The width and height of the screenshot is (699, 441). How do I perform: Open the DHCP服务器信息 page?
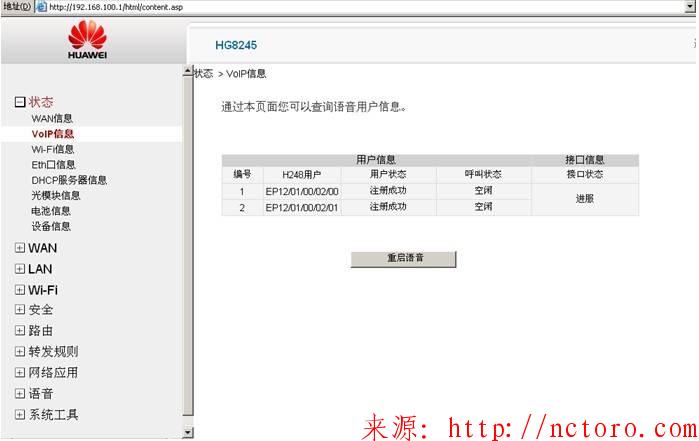(69, 180)
